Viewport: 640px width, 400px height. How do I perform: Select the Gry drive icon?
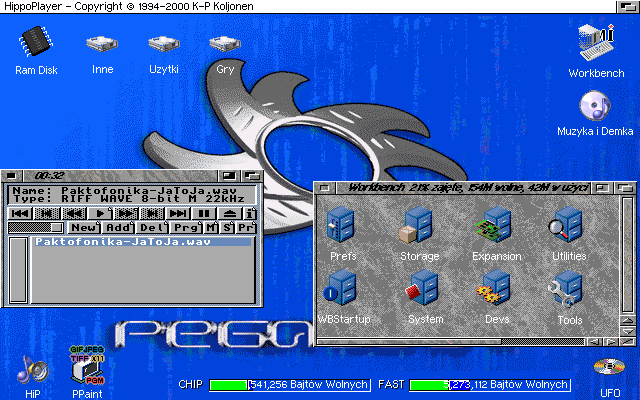(225, 44)
